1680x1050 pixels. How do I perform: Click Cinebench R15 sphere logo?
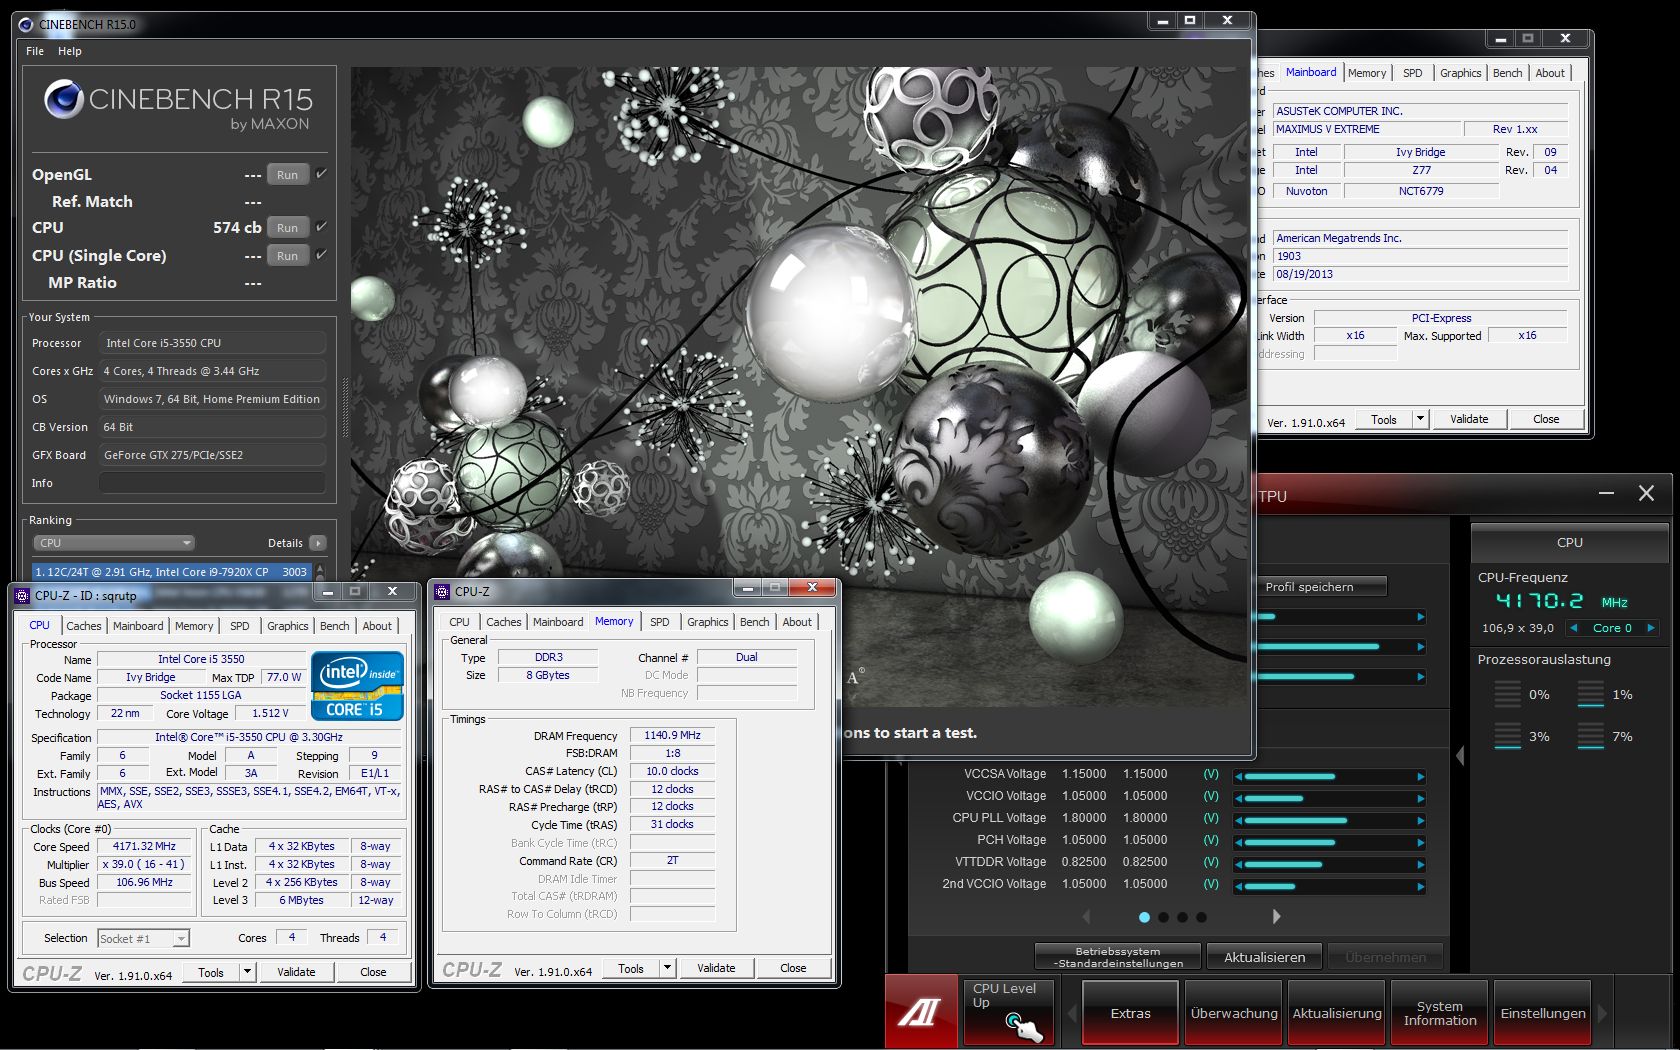click(x=63, y=99)
